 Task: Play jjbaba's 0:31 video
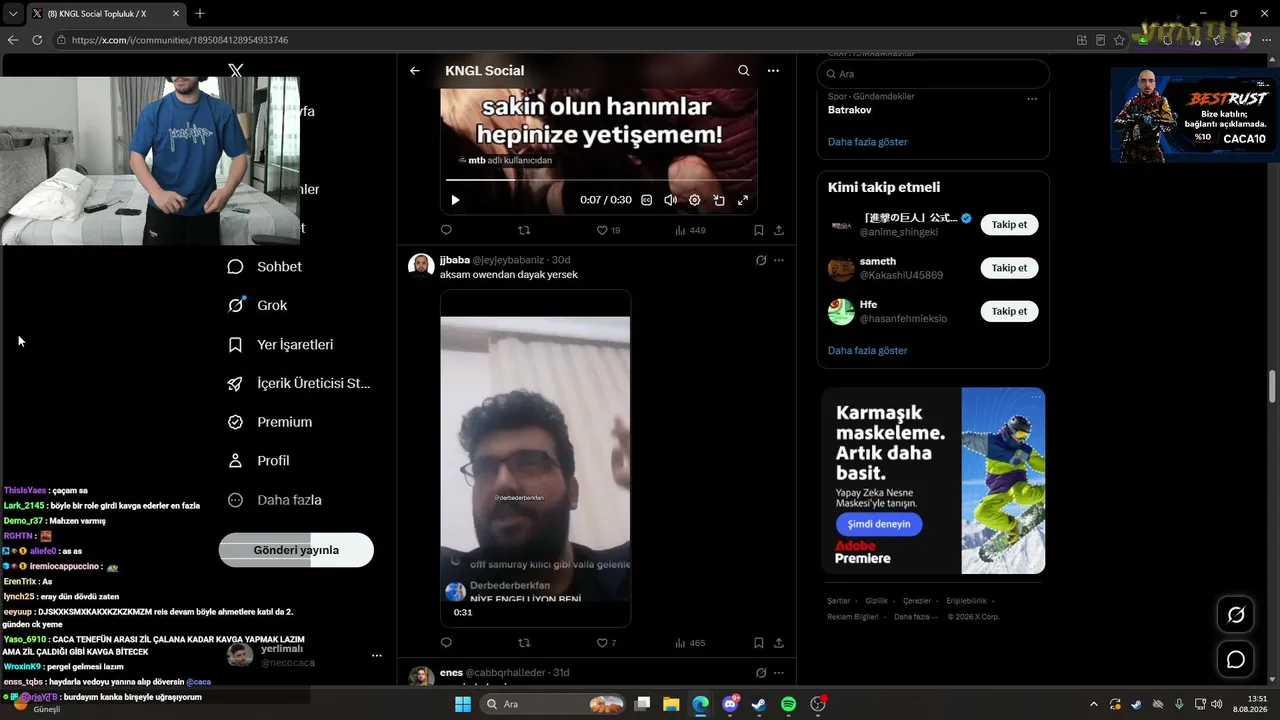click(535, 458)
